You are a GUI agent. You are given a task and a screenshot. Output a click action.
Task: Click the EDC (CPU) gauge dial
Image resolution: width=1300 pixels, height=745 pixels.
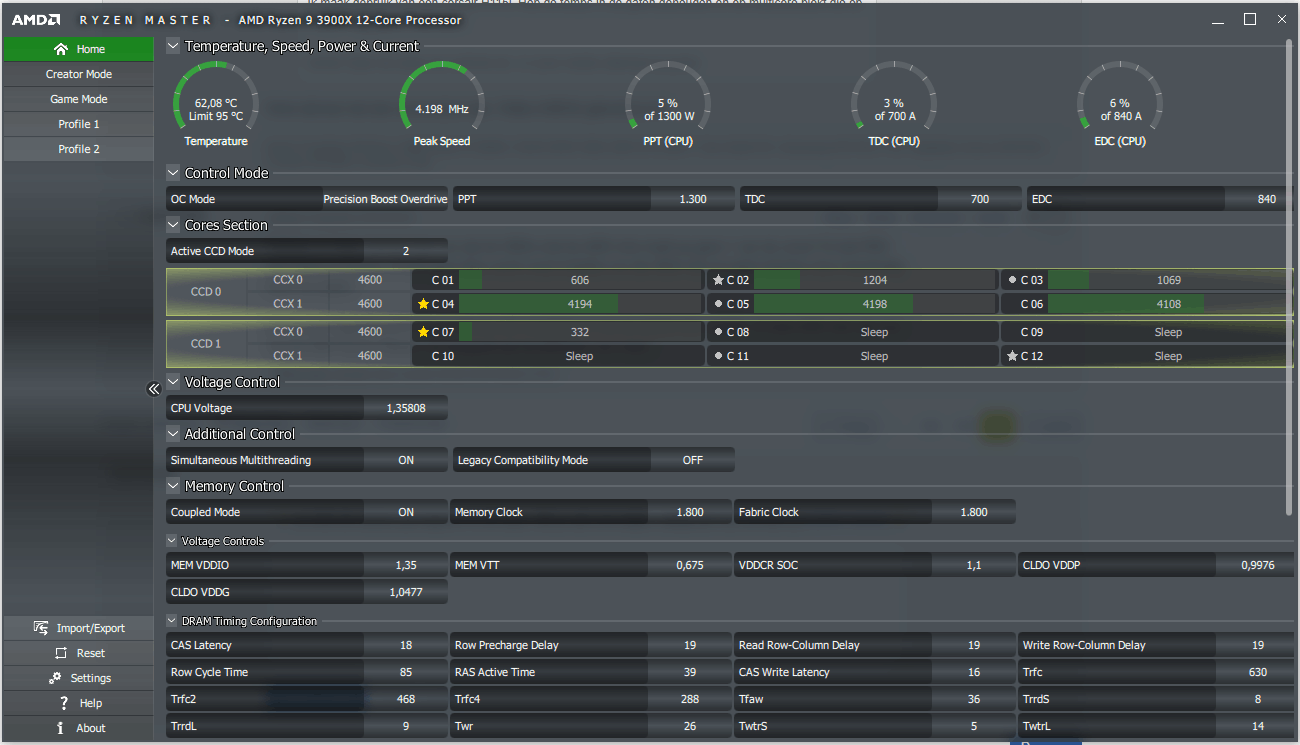tap(1120, 99)
